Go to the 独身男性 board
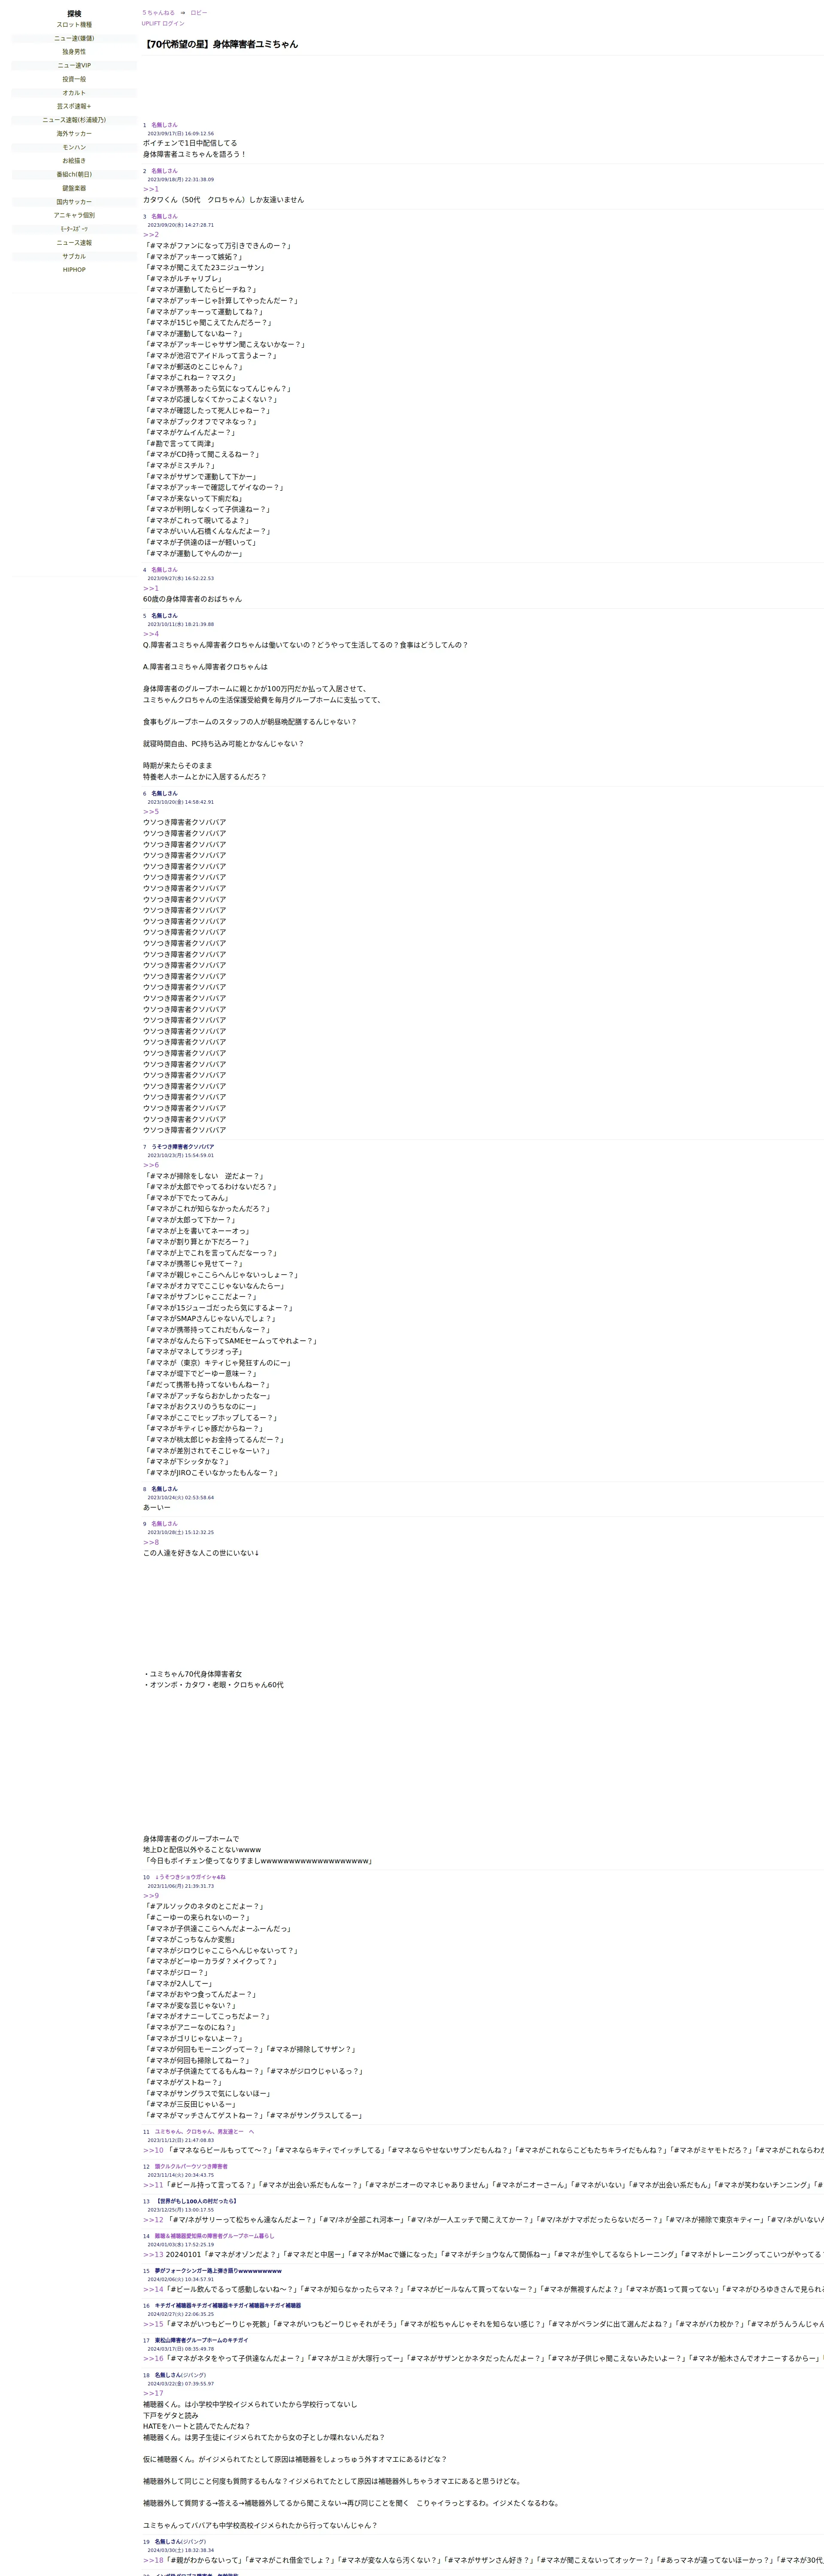This screenshot has width=824, height=2576. 74,52
